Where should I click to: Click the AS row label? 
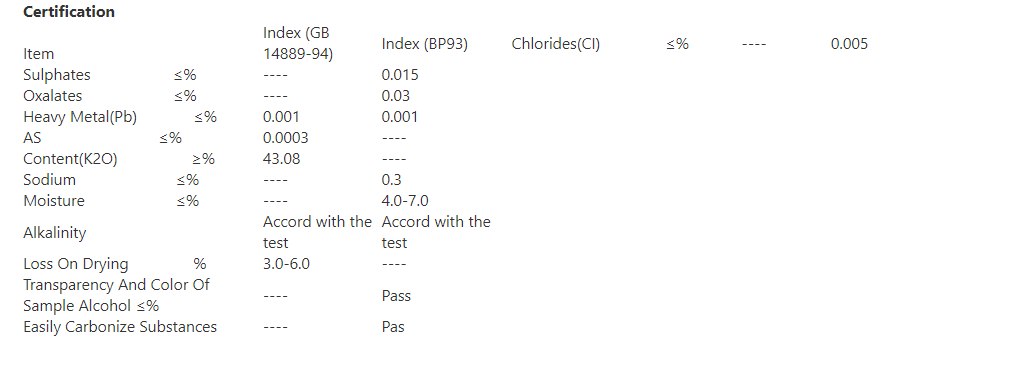tap(32, 138)
